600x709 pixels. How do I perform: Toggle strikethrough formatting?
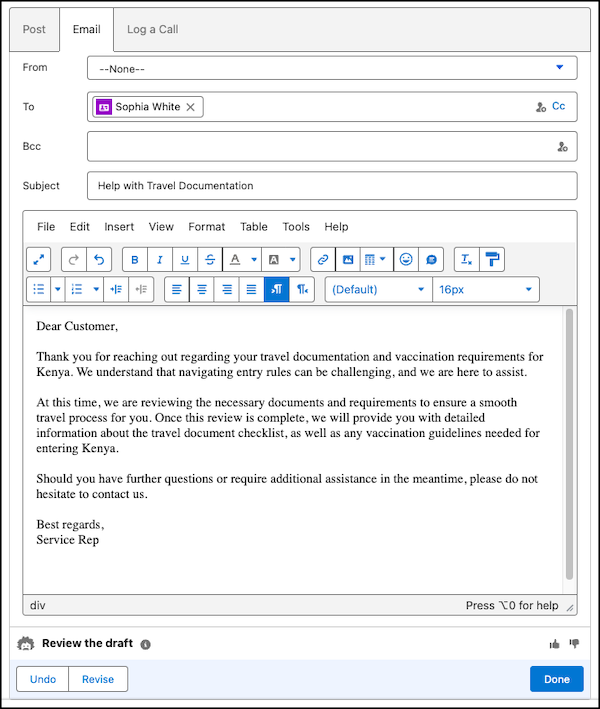point(210,260)
